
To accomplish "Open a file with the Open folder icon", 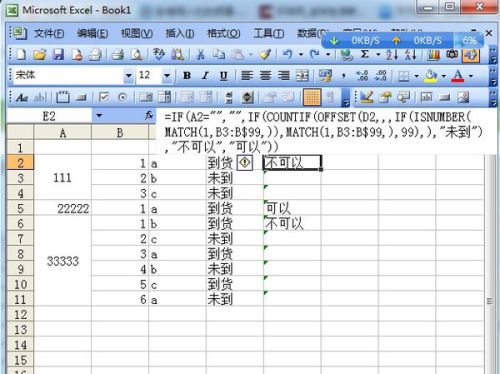I will click(39, 54).
